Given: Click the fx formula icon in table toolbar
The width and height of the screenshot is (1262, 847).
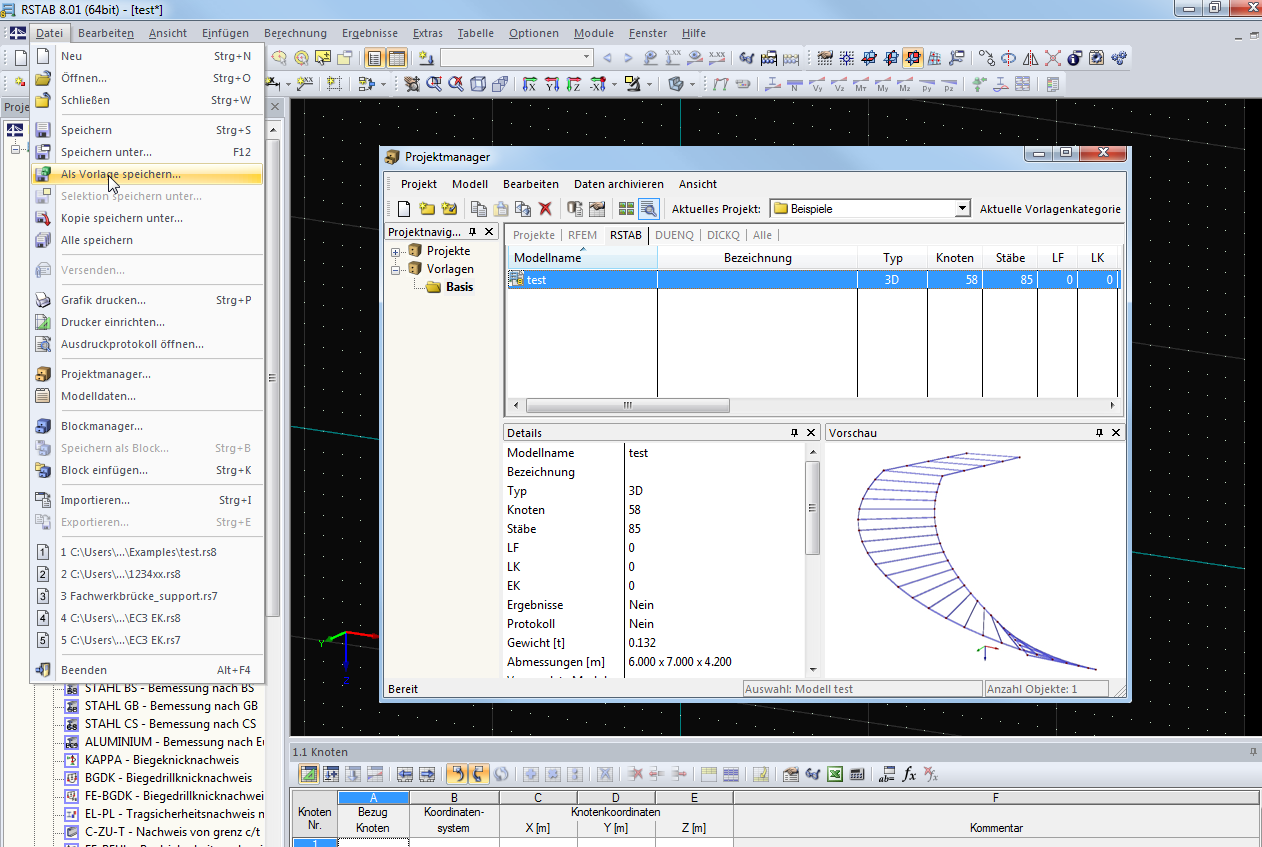Looking at the screenshot, I should [909, 774].
